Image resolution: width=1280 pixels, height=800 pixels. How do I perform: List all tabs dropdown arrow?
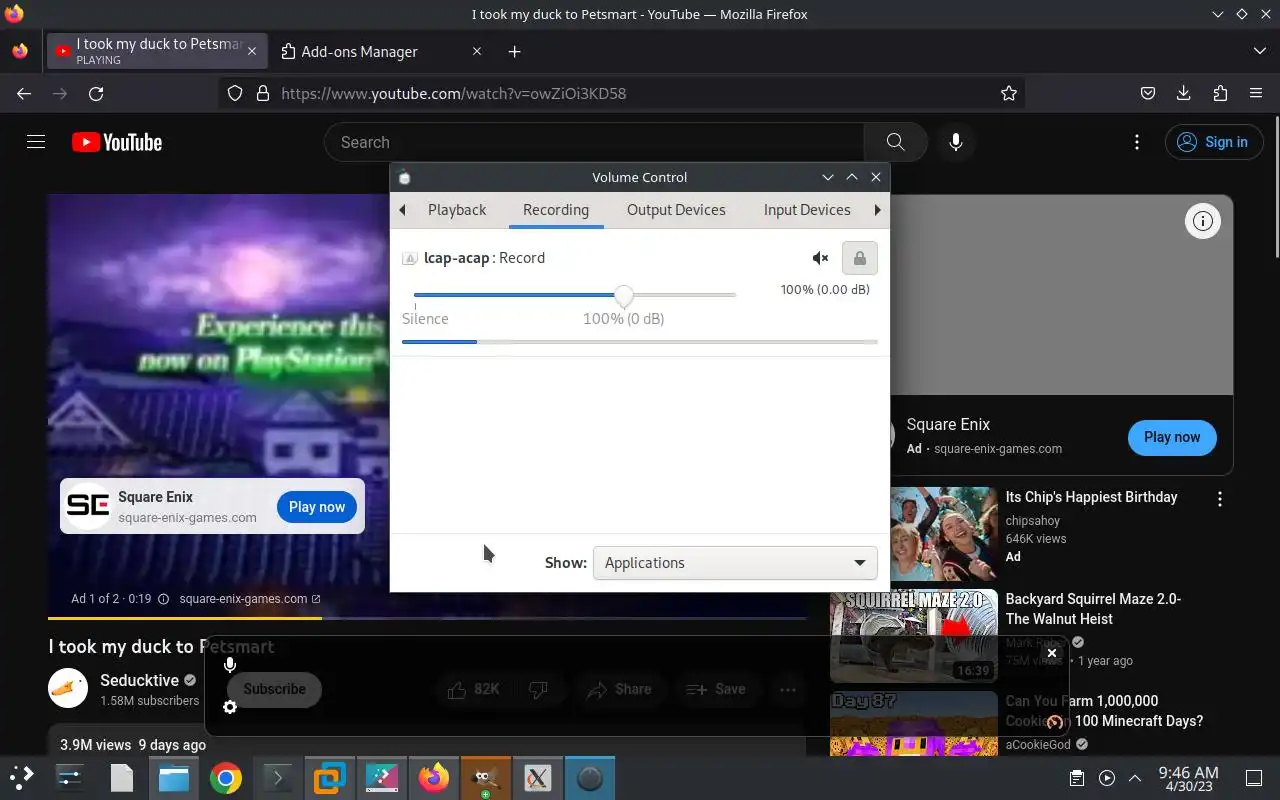(1259, 51)
